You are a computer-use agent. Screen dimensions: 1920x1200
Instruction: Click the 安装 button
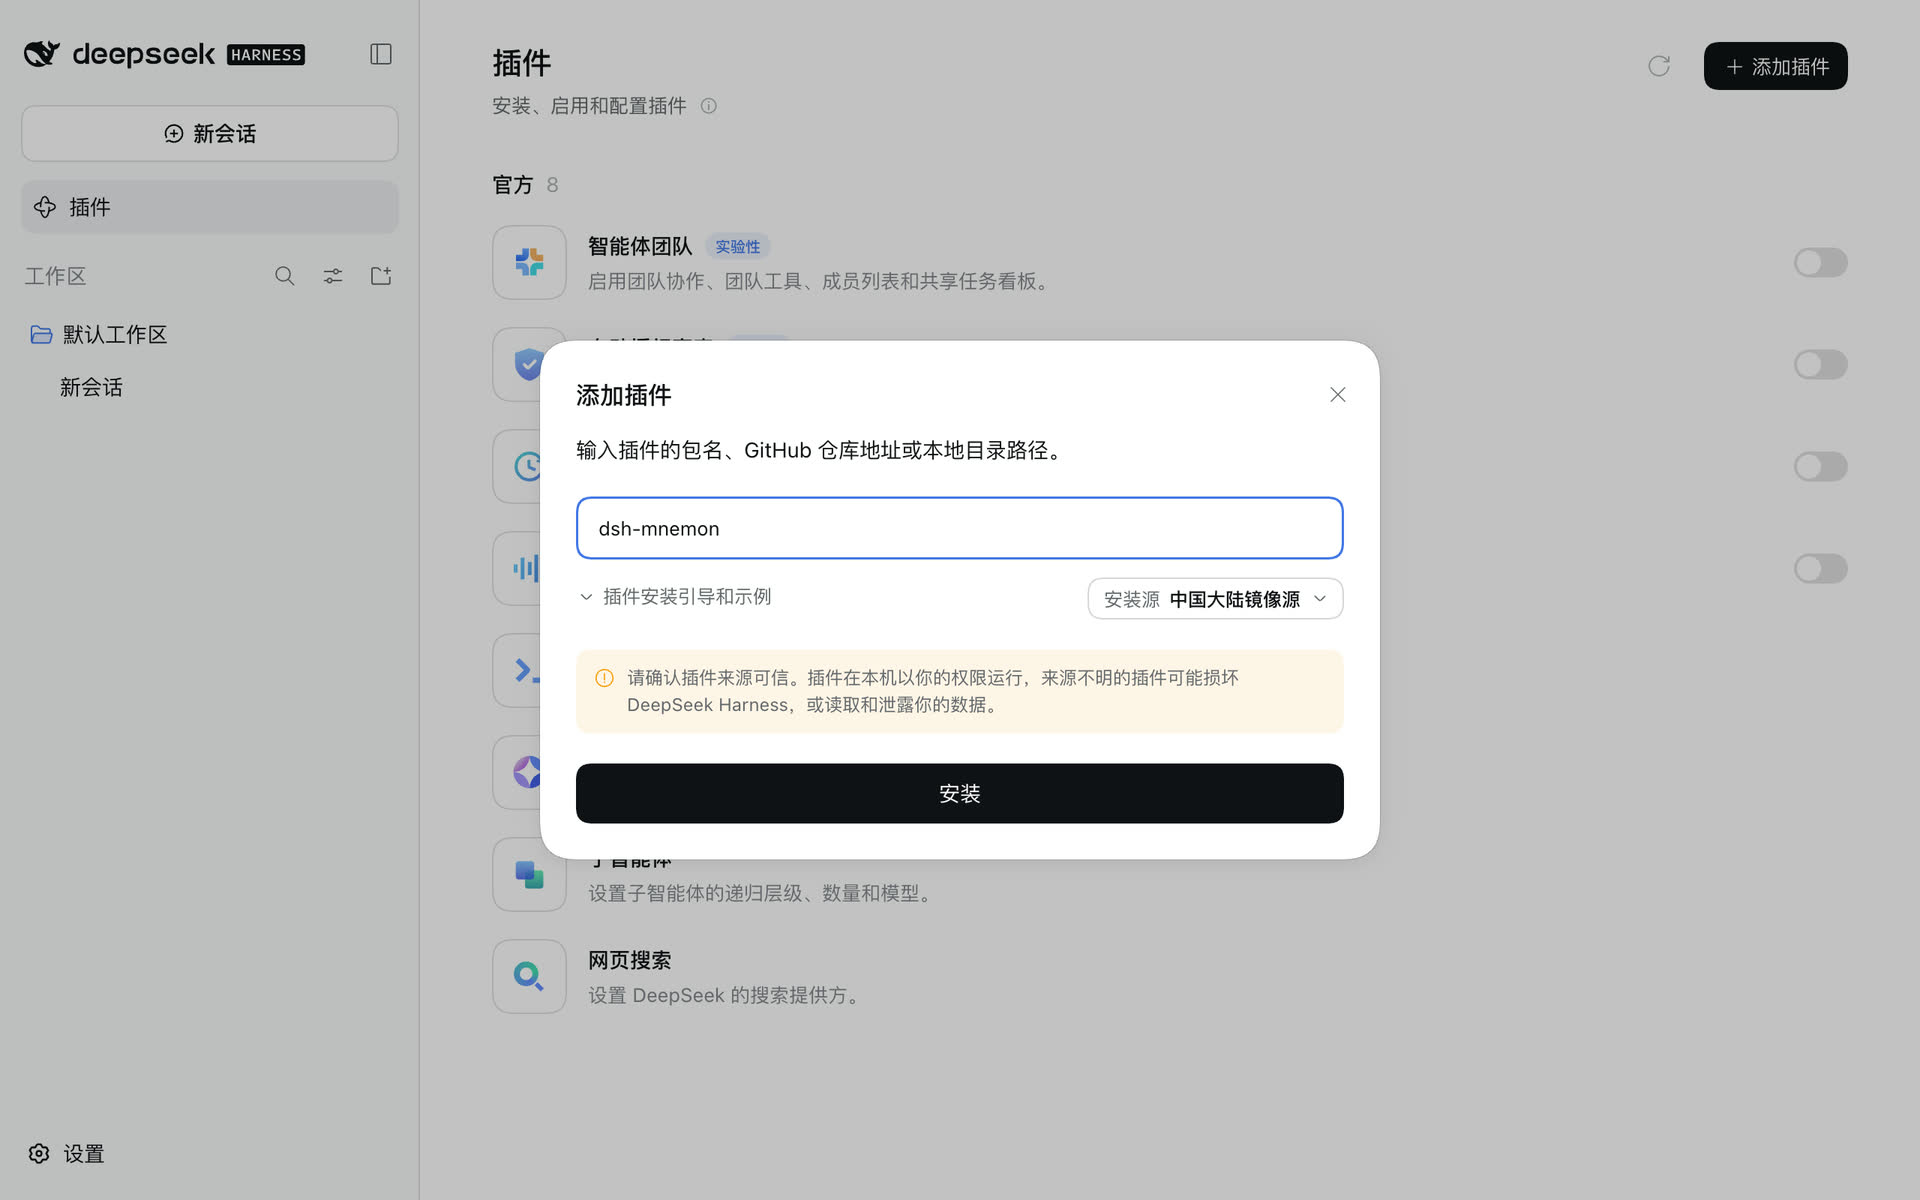960,794
